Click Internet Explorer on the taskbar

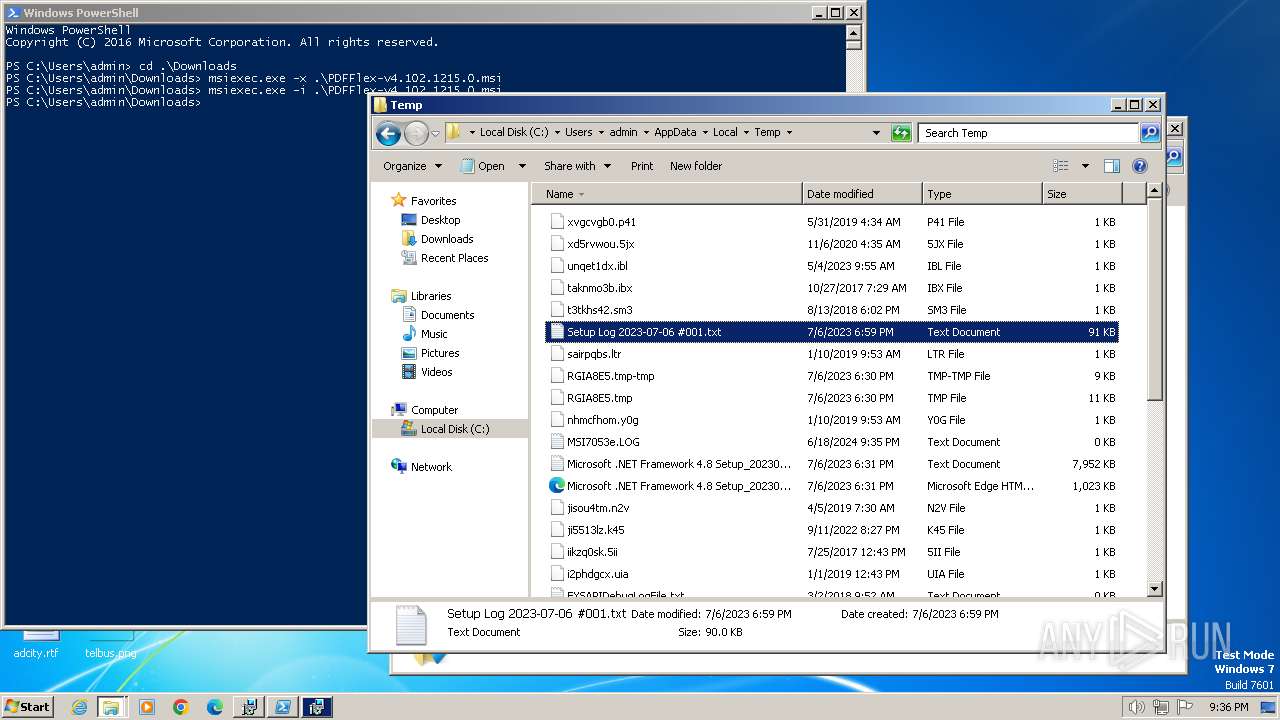[79, 707]
